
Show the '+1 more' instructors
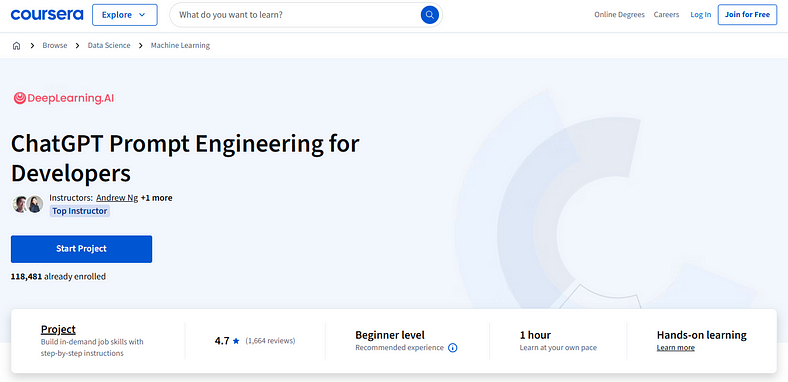(156, 198)
